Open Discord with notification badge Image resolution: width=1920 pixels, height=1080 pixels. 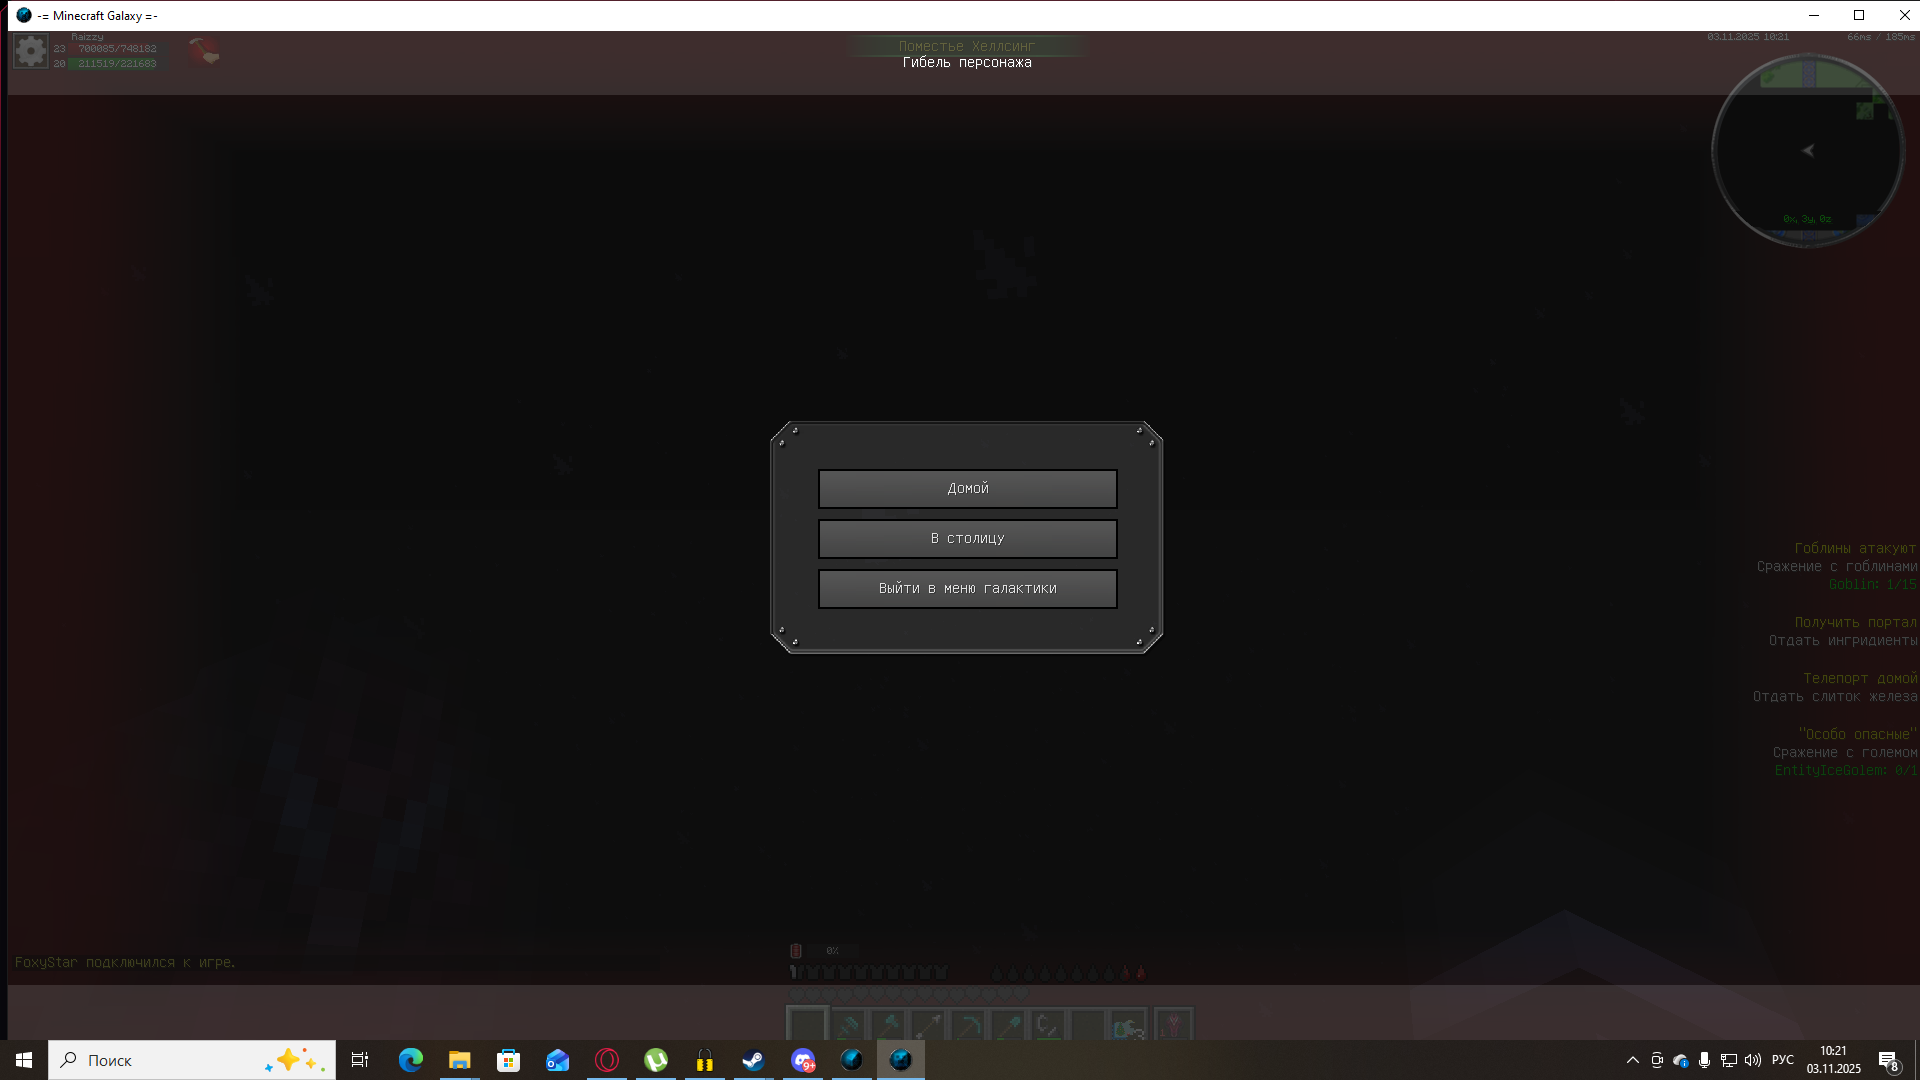point(803,1060)
